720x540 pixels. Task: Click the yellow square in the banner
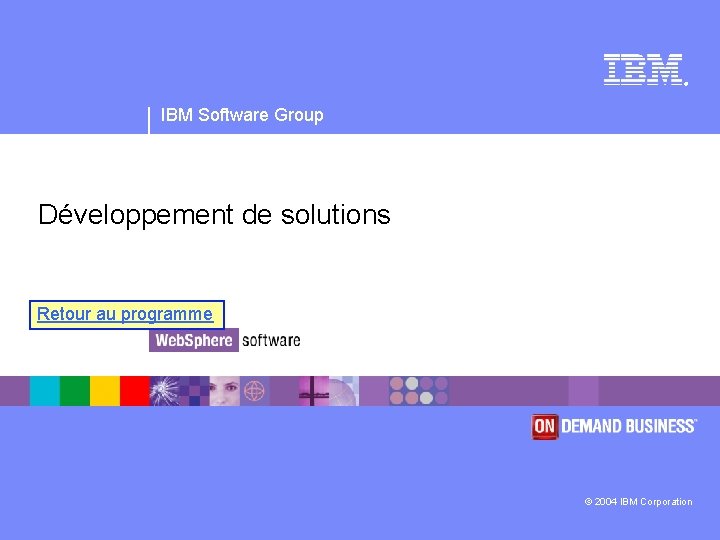tap(105, 391)
